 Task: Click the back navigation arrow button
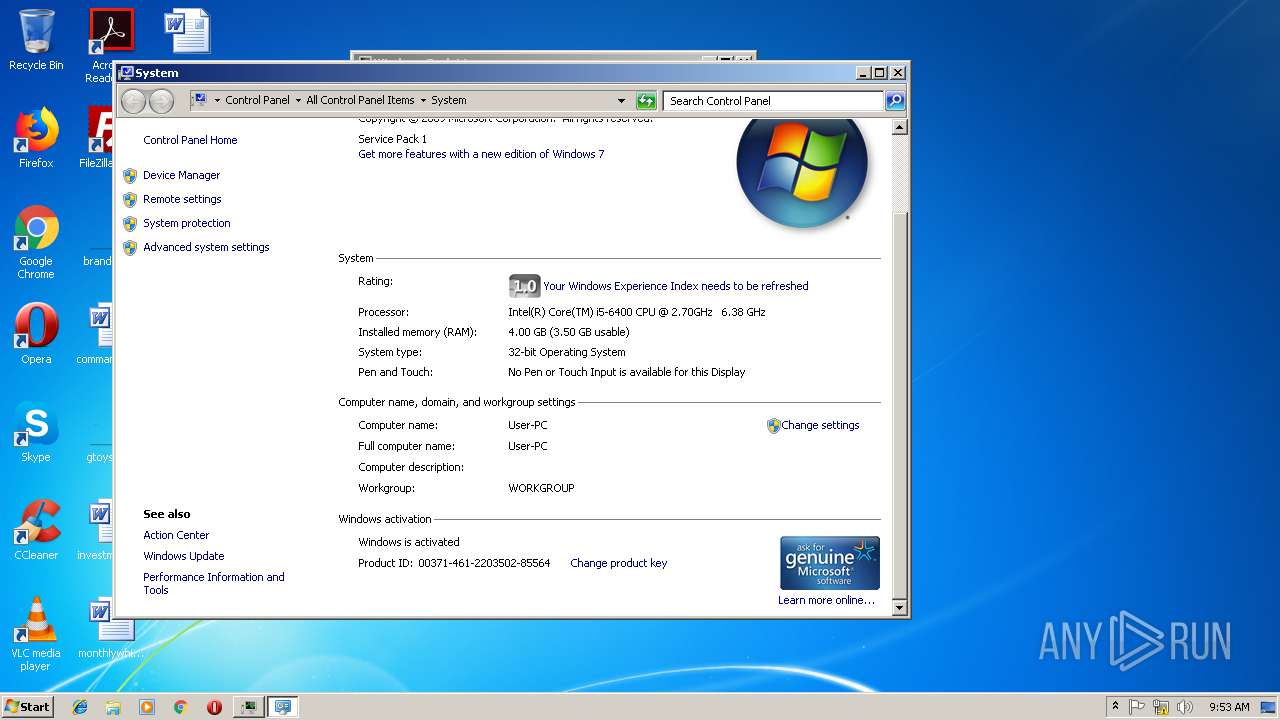[133, 100]
